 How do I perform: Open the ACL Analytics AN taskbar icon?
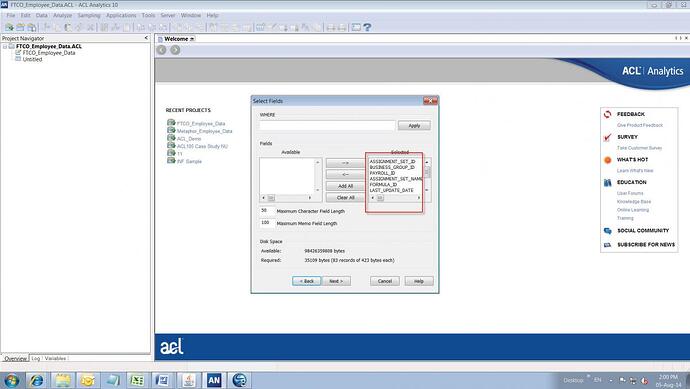(x=214, y=380)
